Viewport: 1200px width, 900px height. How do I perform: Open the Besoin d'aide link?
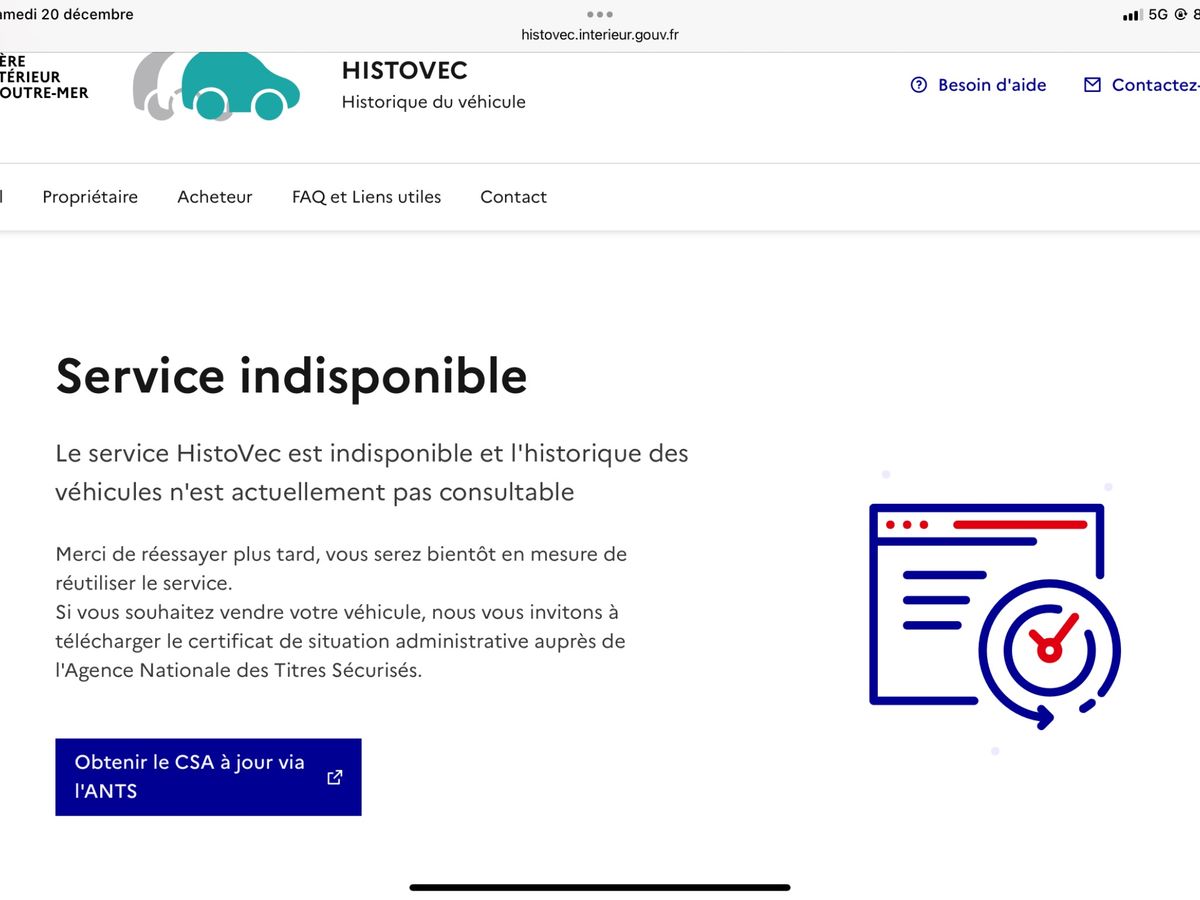point(991,85)
